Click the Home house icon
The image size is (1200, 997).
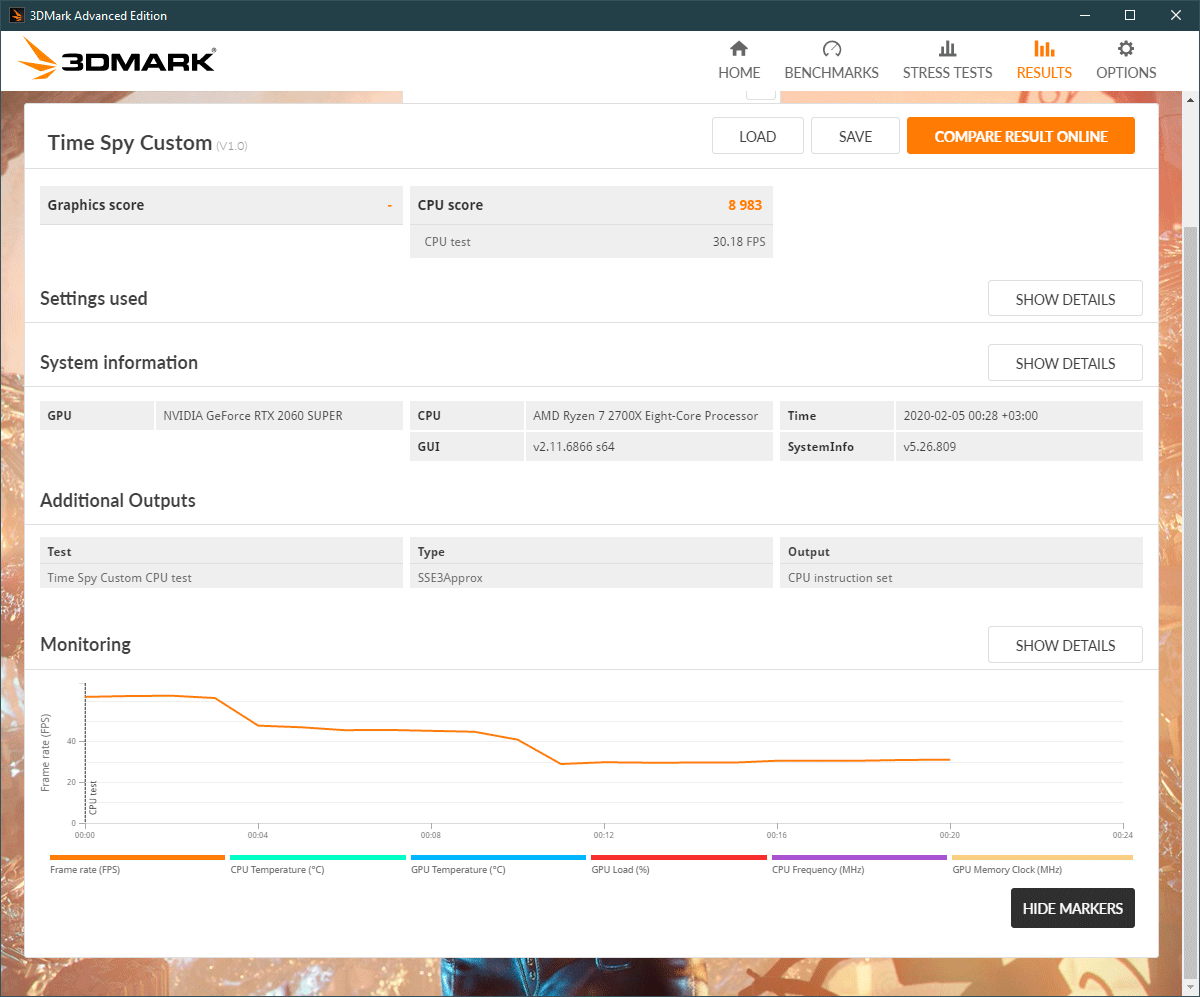click(739, 49)
